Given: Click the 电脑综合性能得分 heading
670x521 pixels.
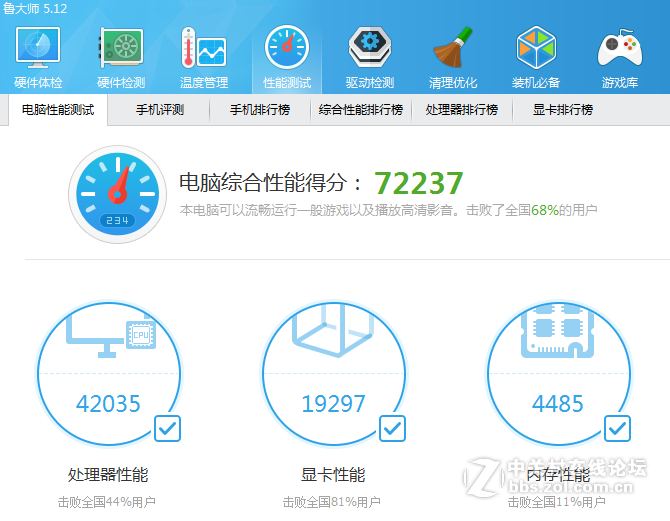Looking at the screenshot, I should click(x=270, y=183).
